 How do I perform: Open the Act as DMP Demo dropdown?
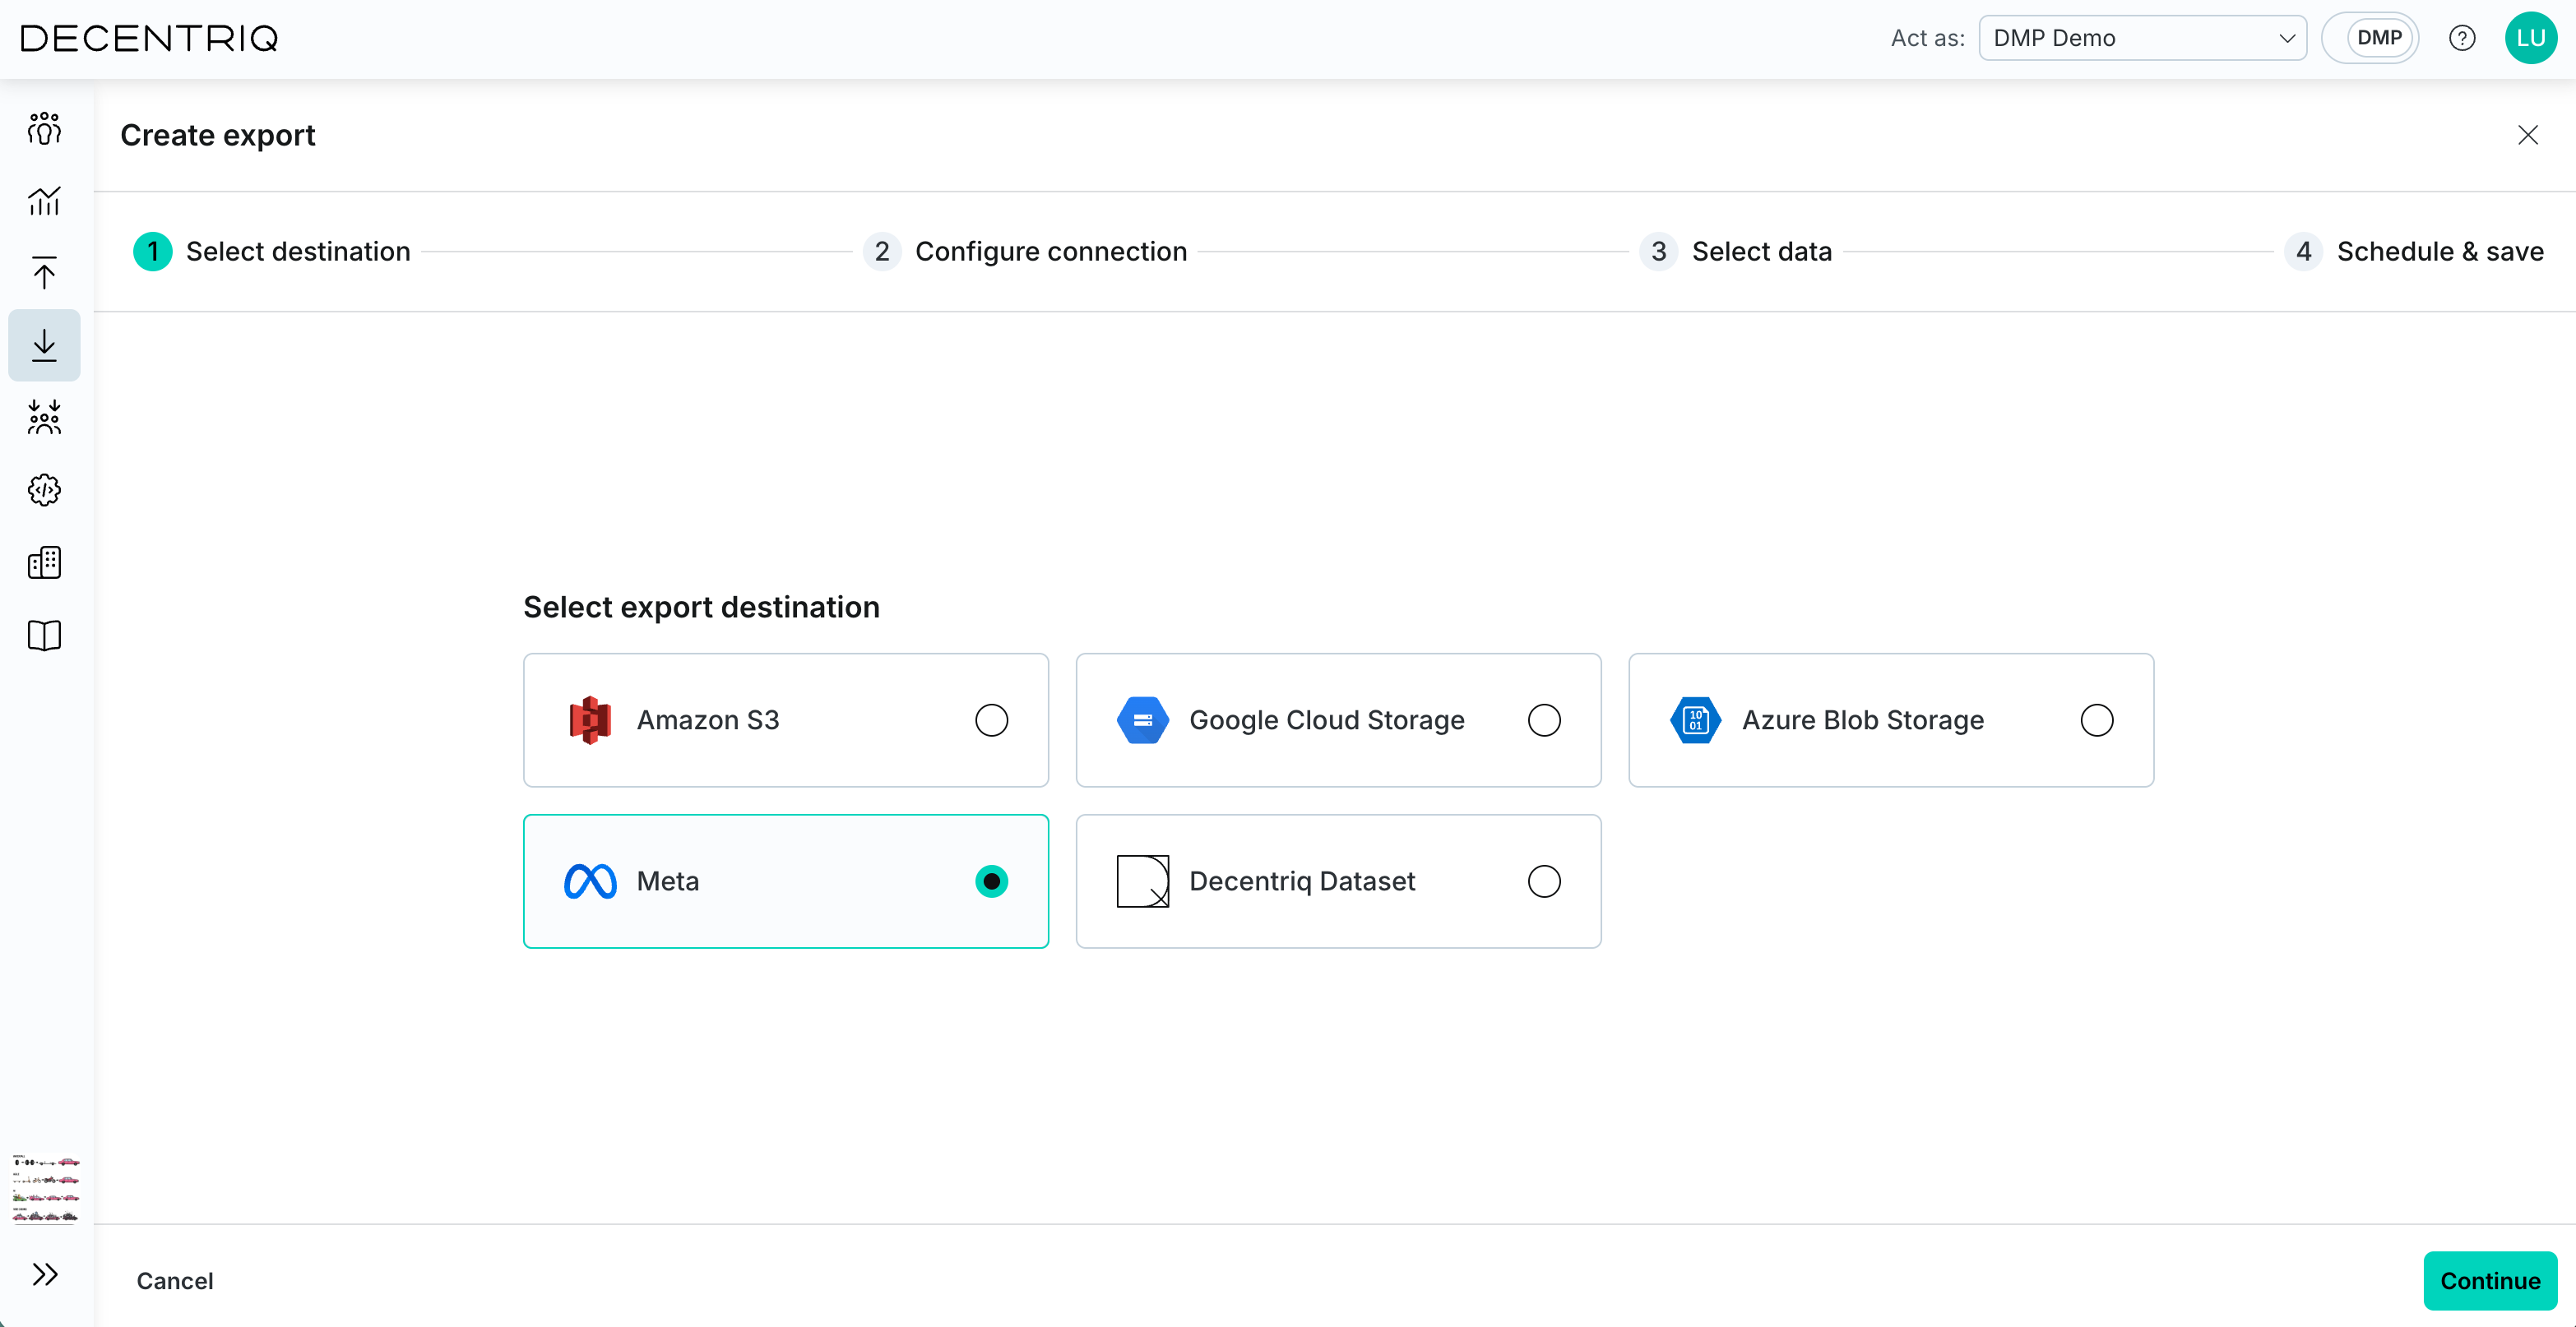(x=2143, y=38)
